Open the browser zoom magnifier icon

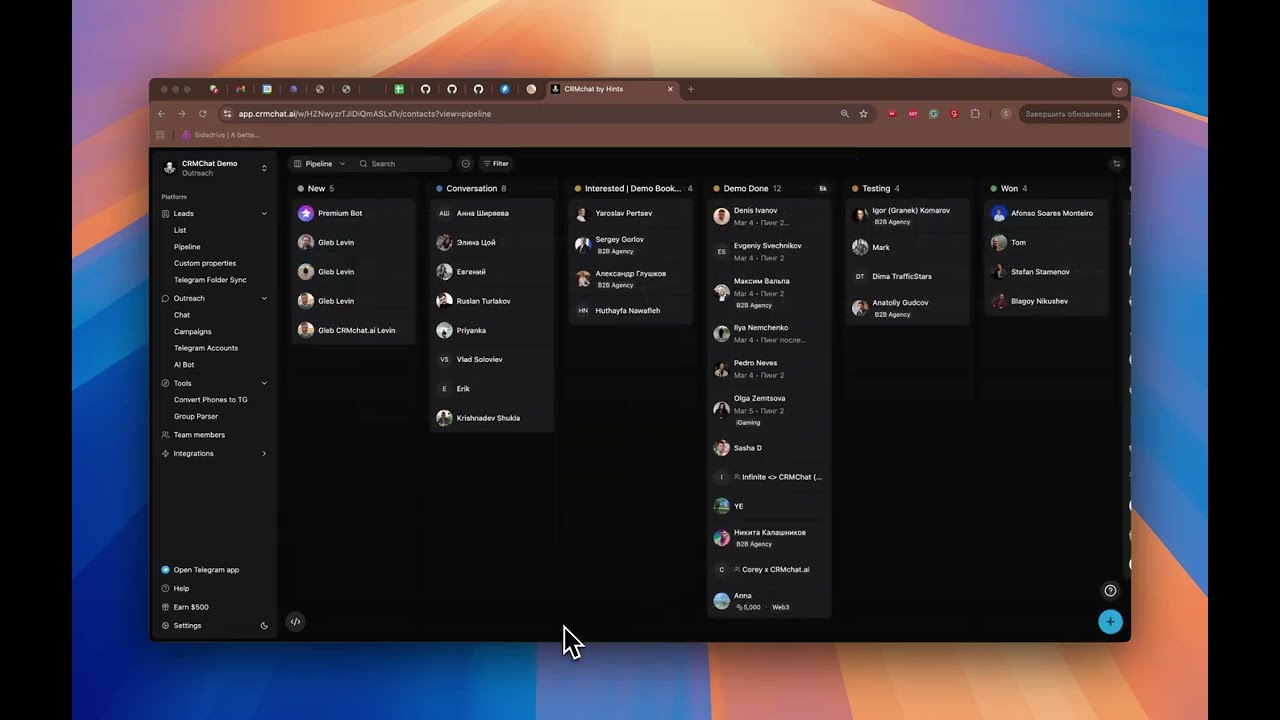click(845, 114)
